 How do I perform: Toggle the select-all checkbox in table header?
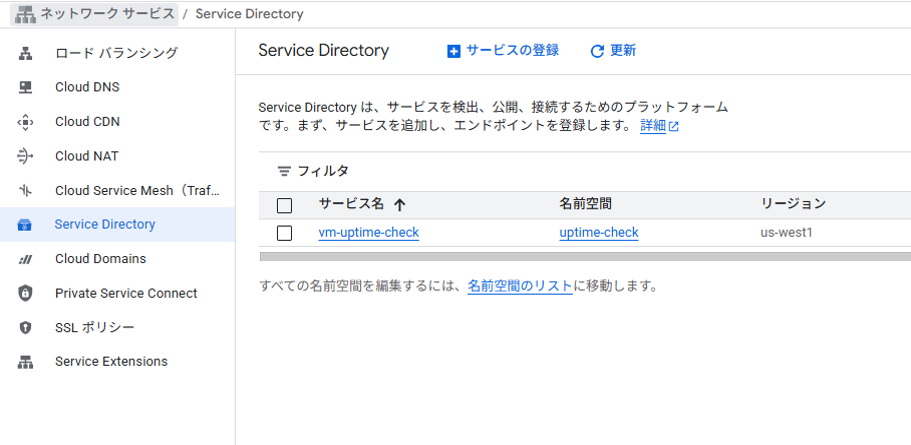tap(284, 205)
